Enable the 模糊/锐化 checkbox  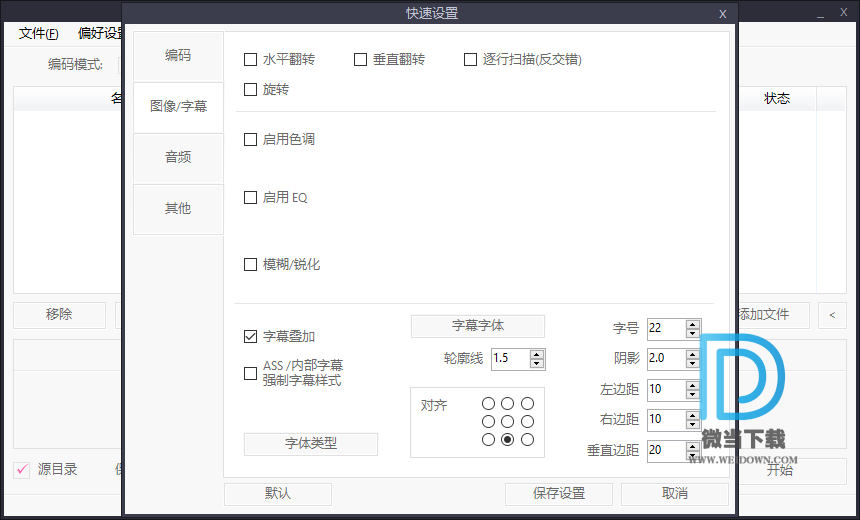[250, 264]
